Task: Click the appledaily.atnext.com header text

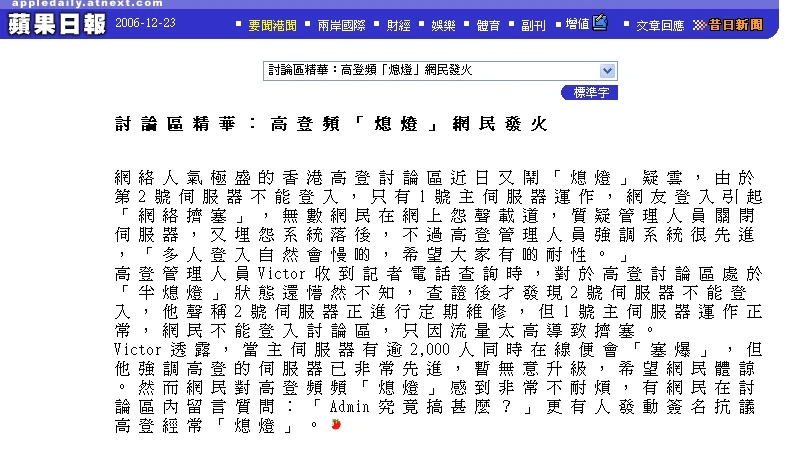Action: [87, 4]
